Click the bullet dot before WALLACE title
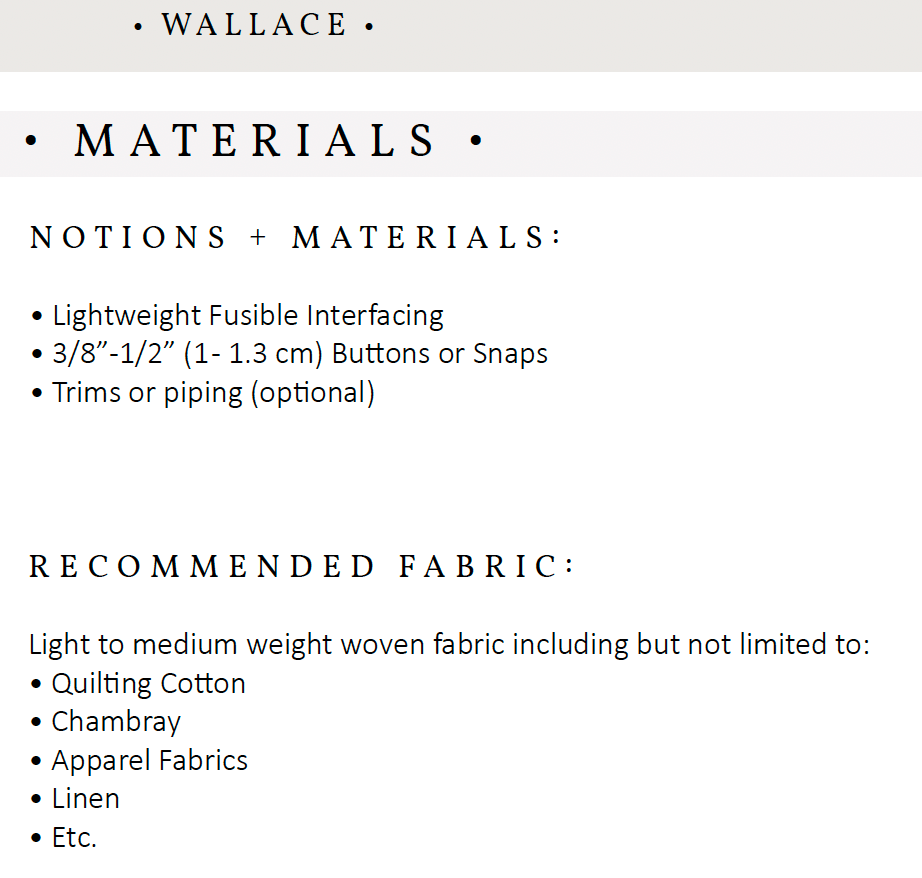922x878 pixels. (x=138, y=28)
